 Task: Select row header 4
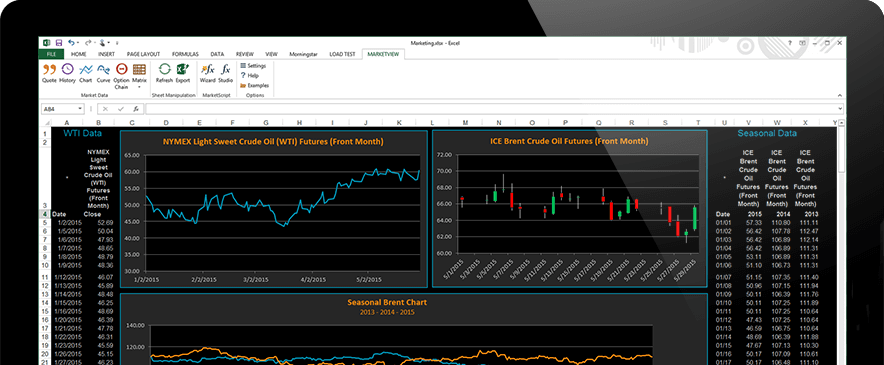45,214
